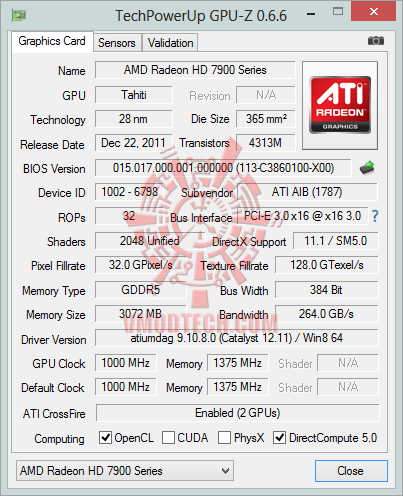
Task: Click the BIOS save chip icon
Action: coord(367,168)
